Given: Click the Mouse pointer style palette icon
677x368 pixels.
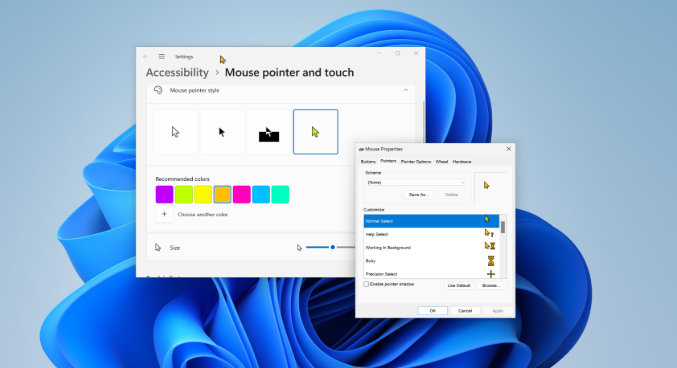Looking at the screenshot, I should pyautogui.click(x=158, y=90).
